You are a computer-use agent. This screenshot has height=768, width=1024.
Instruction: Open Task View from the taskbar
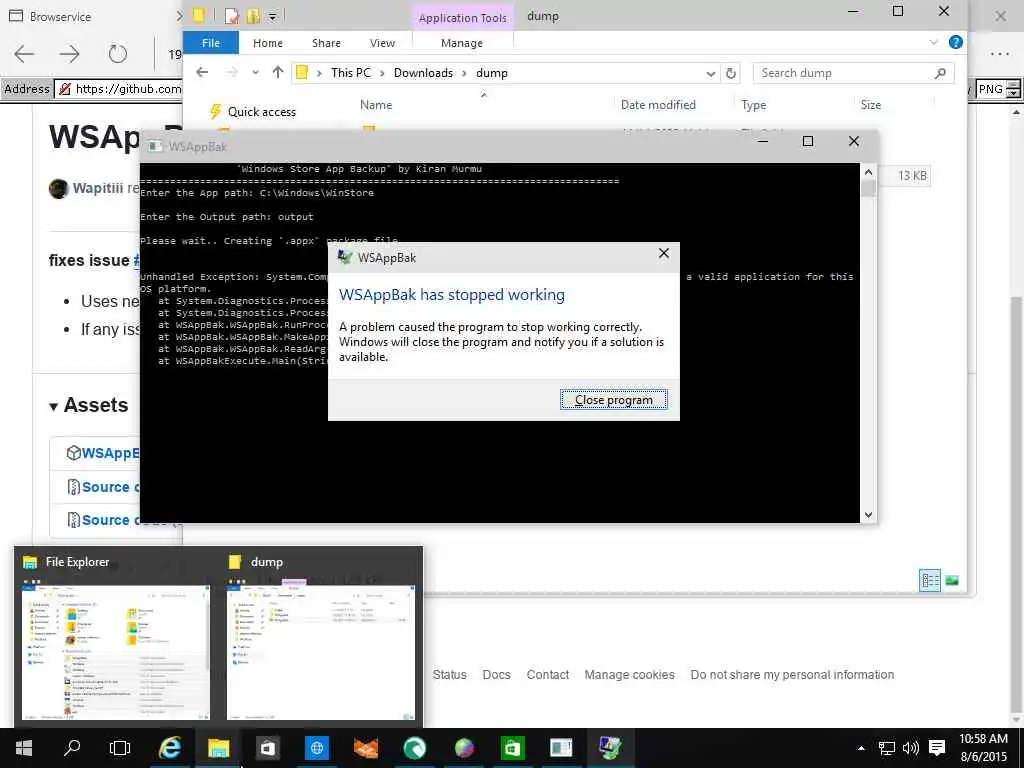(120, 748)
